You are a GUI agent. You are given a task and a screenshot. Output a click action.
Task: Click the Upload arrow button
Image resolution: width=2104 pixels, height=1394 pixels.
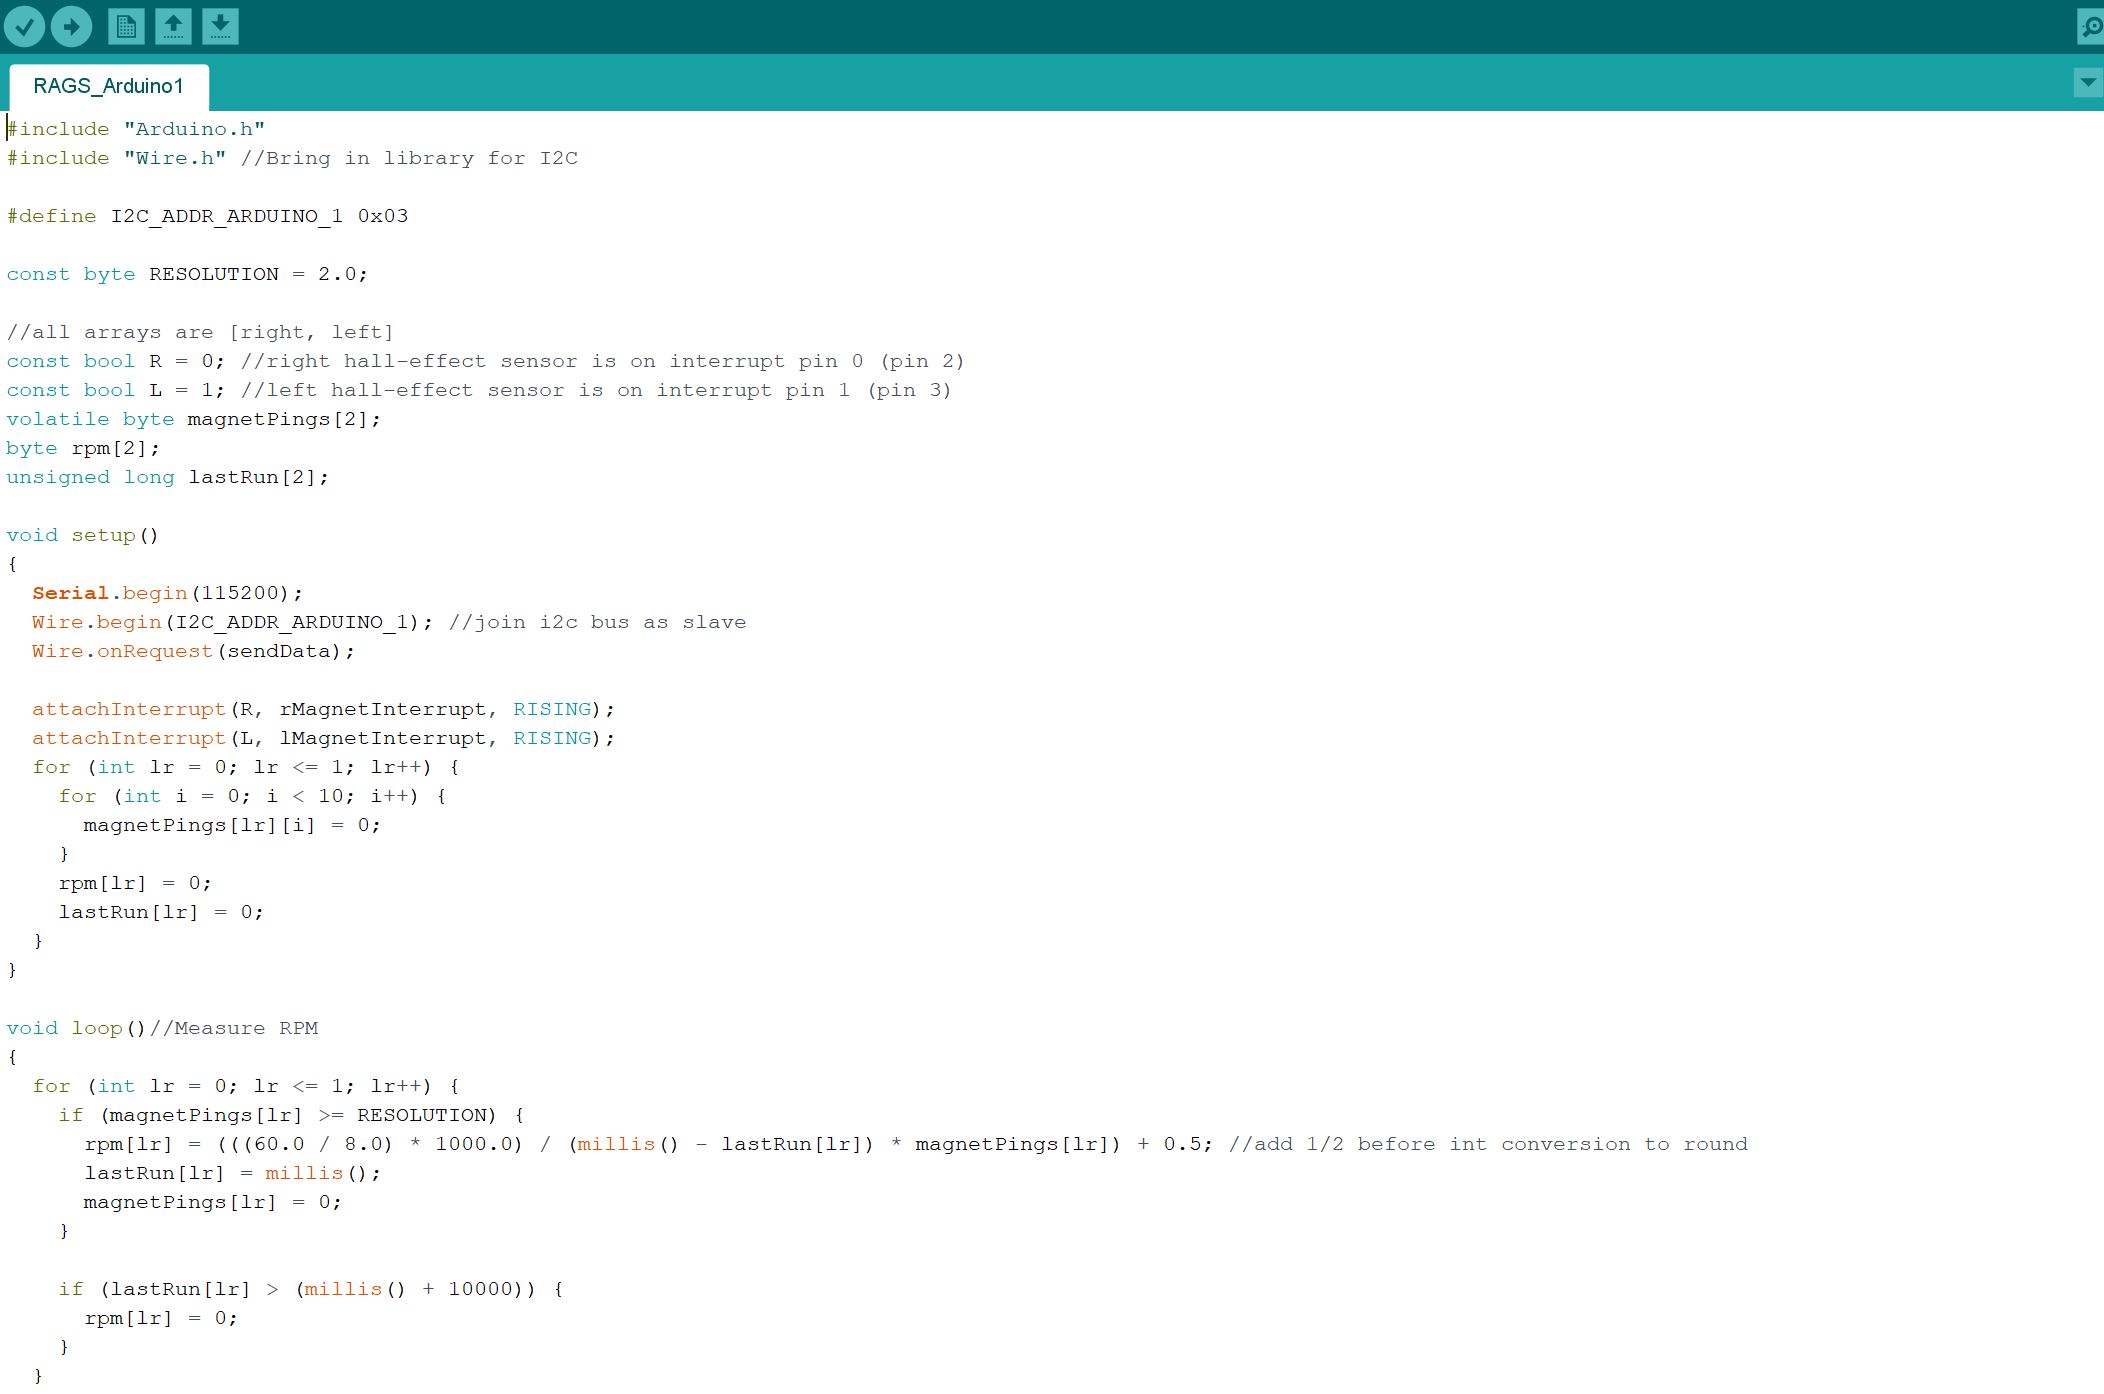[x=71, y=26]
